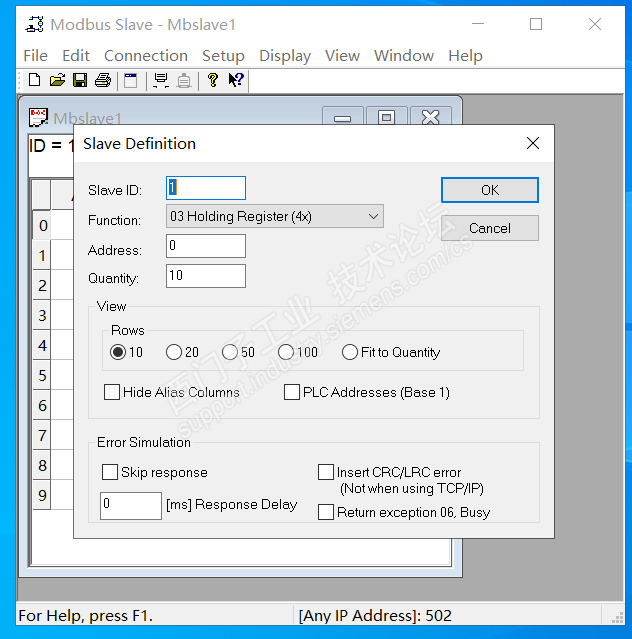Click the Disconnect toolbar icon
Screen dimensions: 632x639
point(184,80)
